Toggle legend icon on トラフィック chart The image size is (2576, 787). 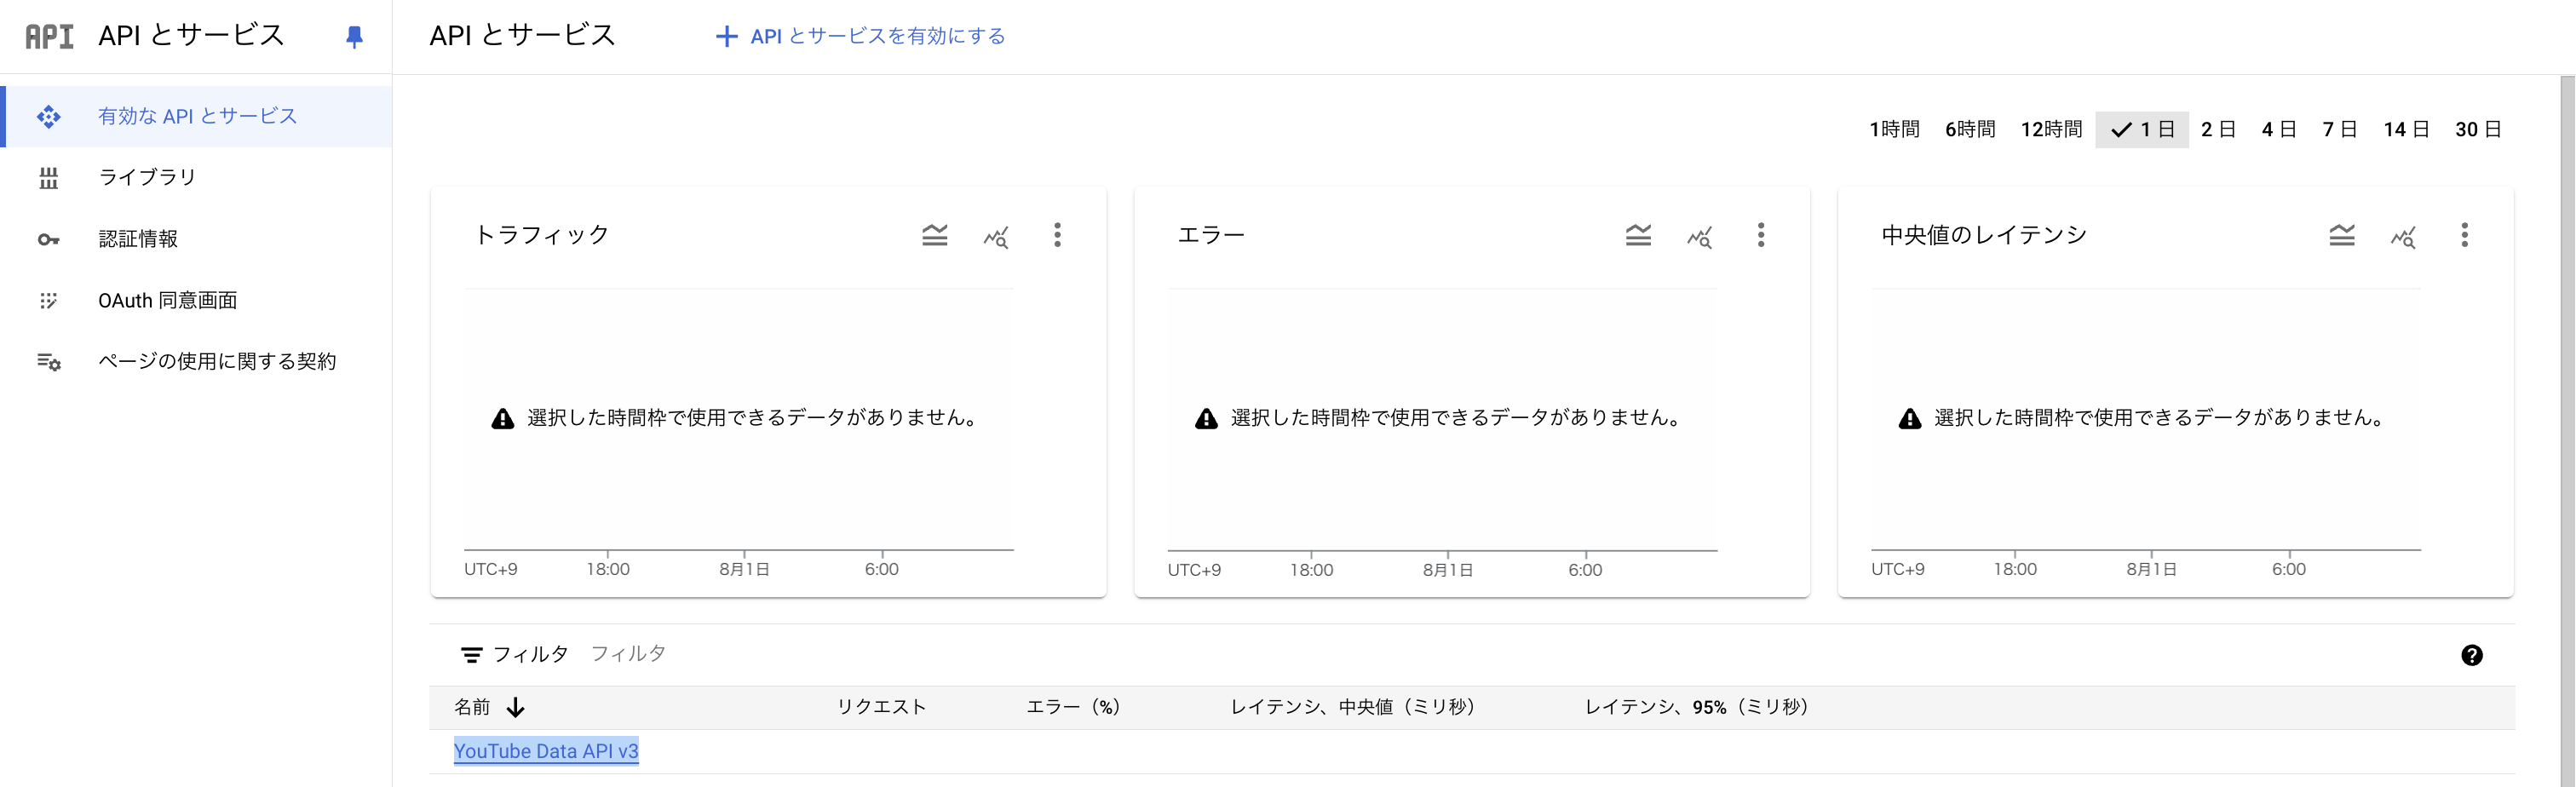coord(935,235)
